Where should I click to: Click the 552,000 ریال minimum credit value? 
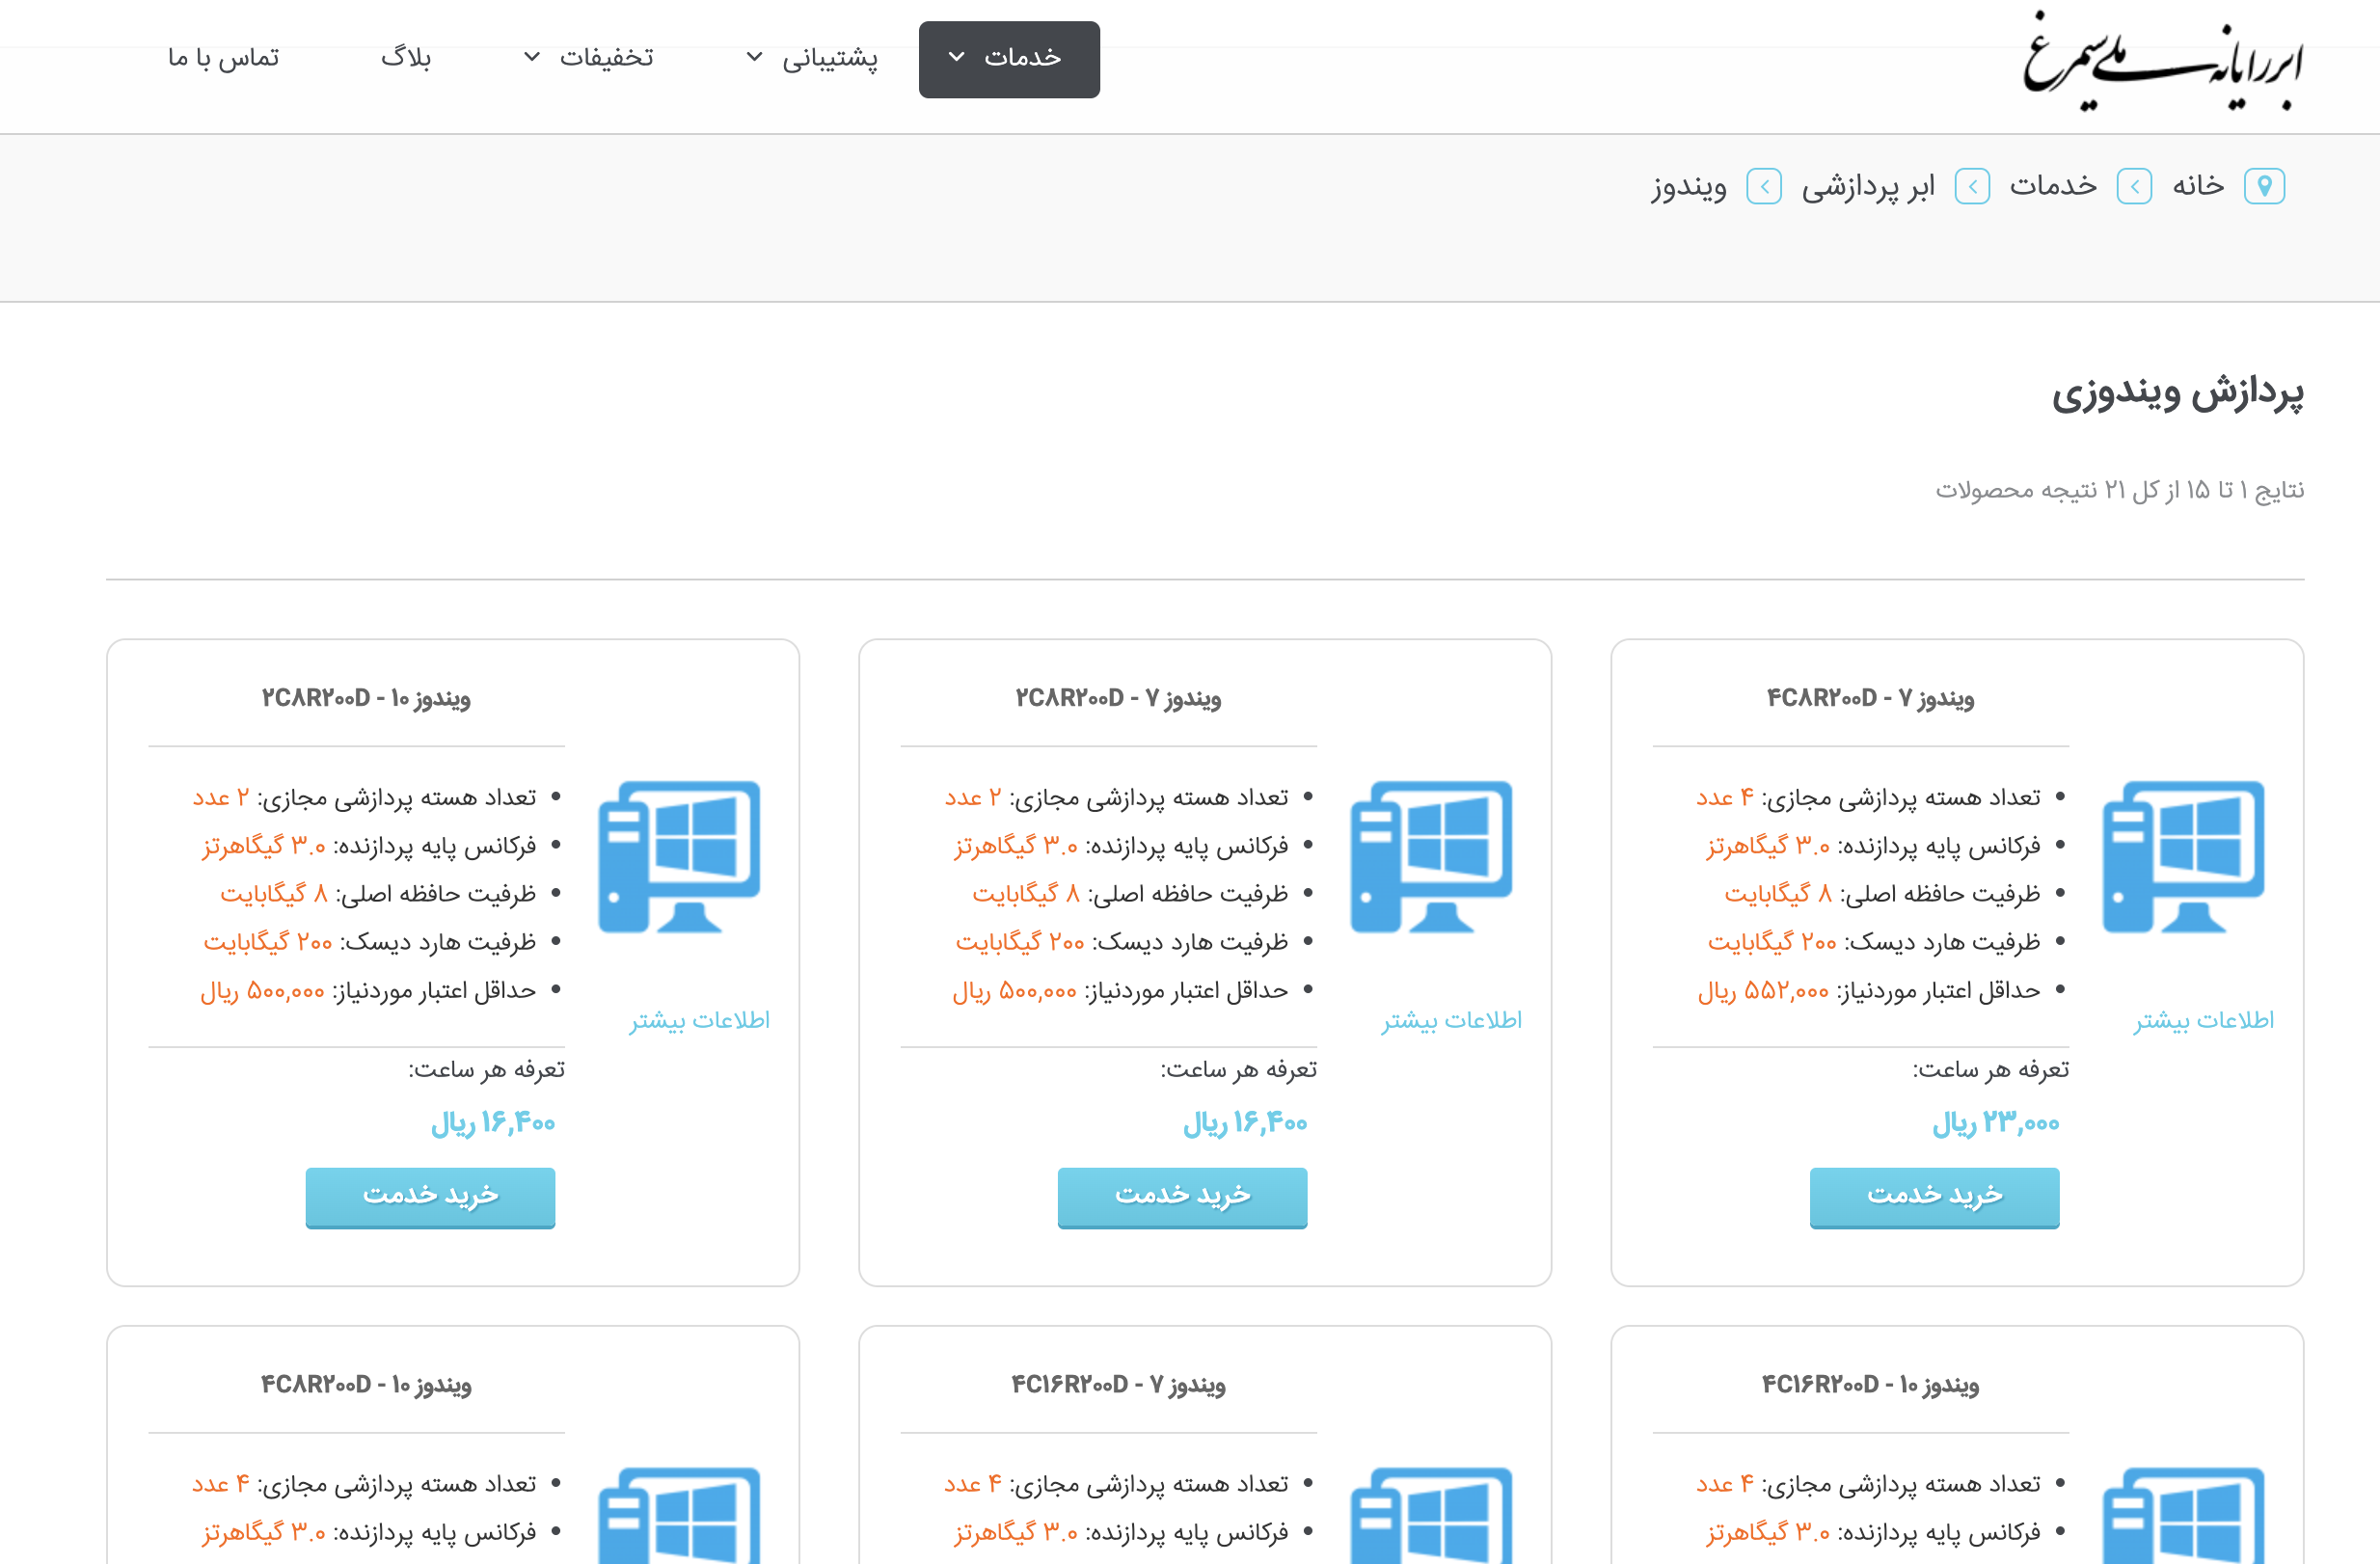tap(1763, 991)
